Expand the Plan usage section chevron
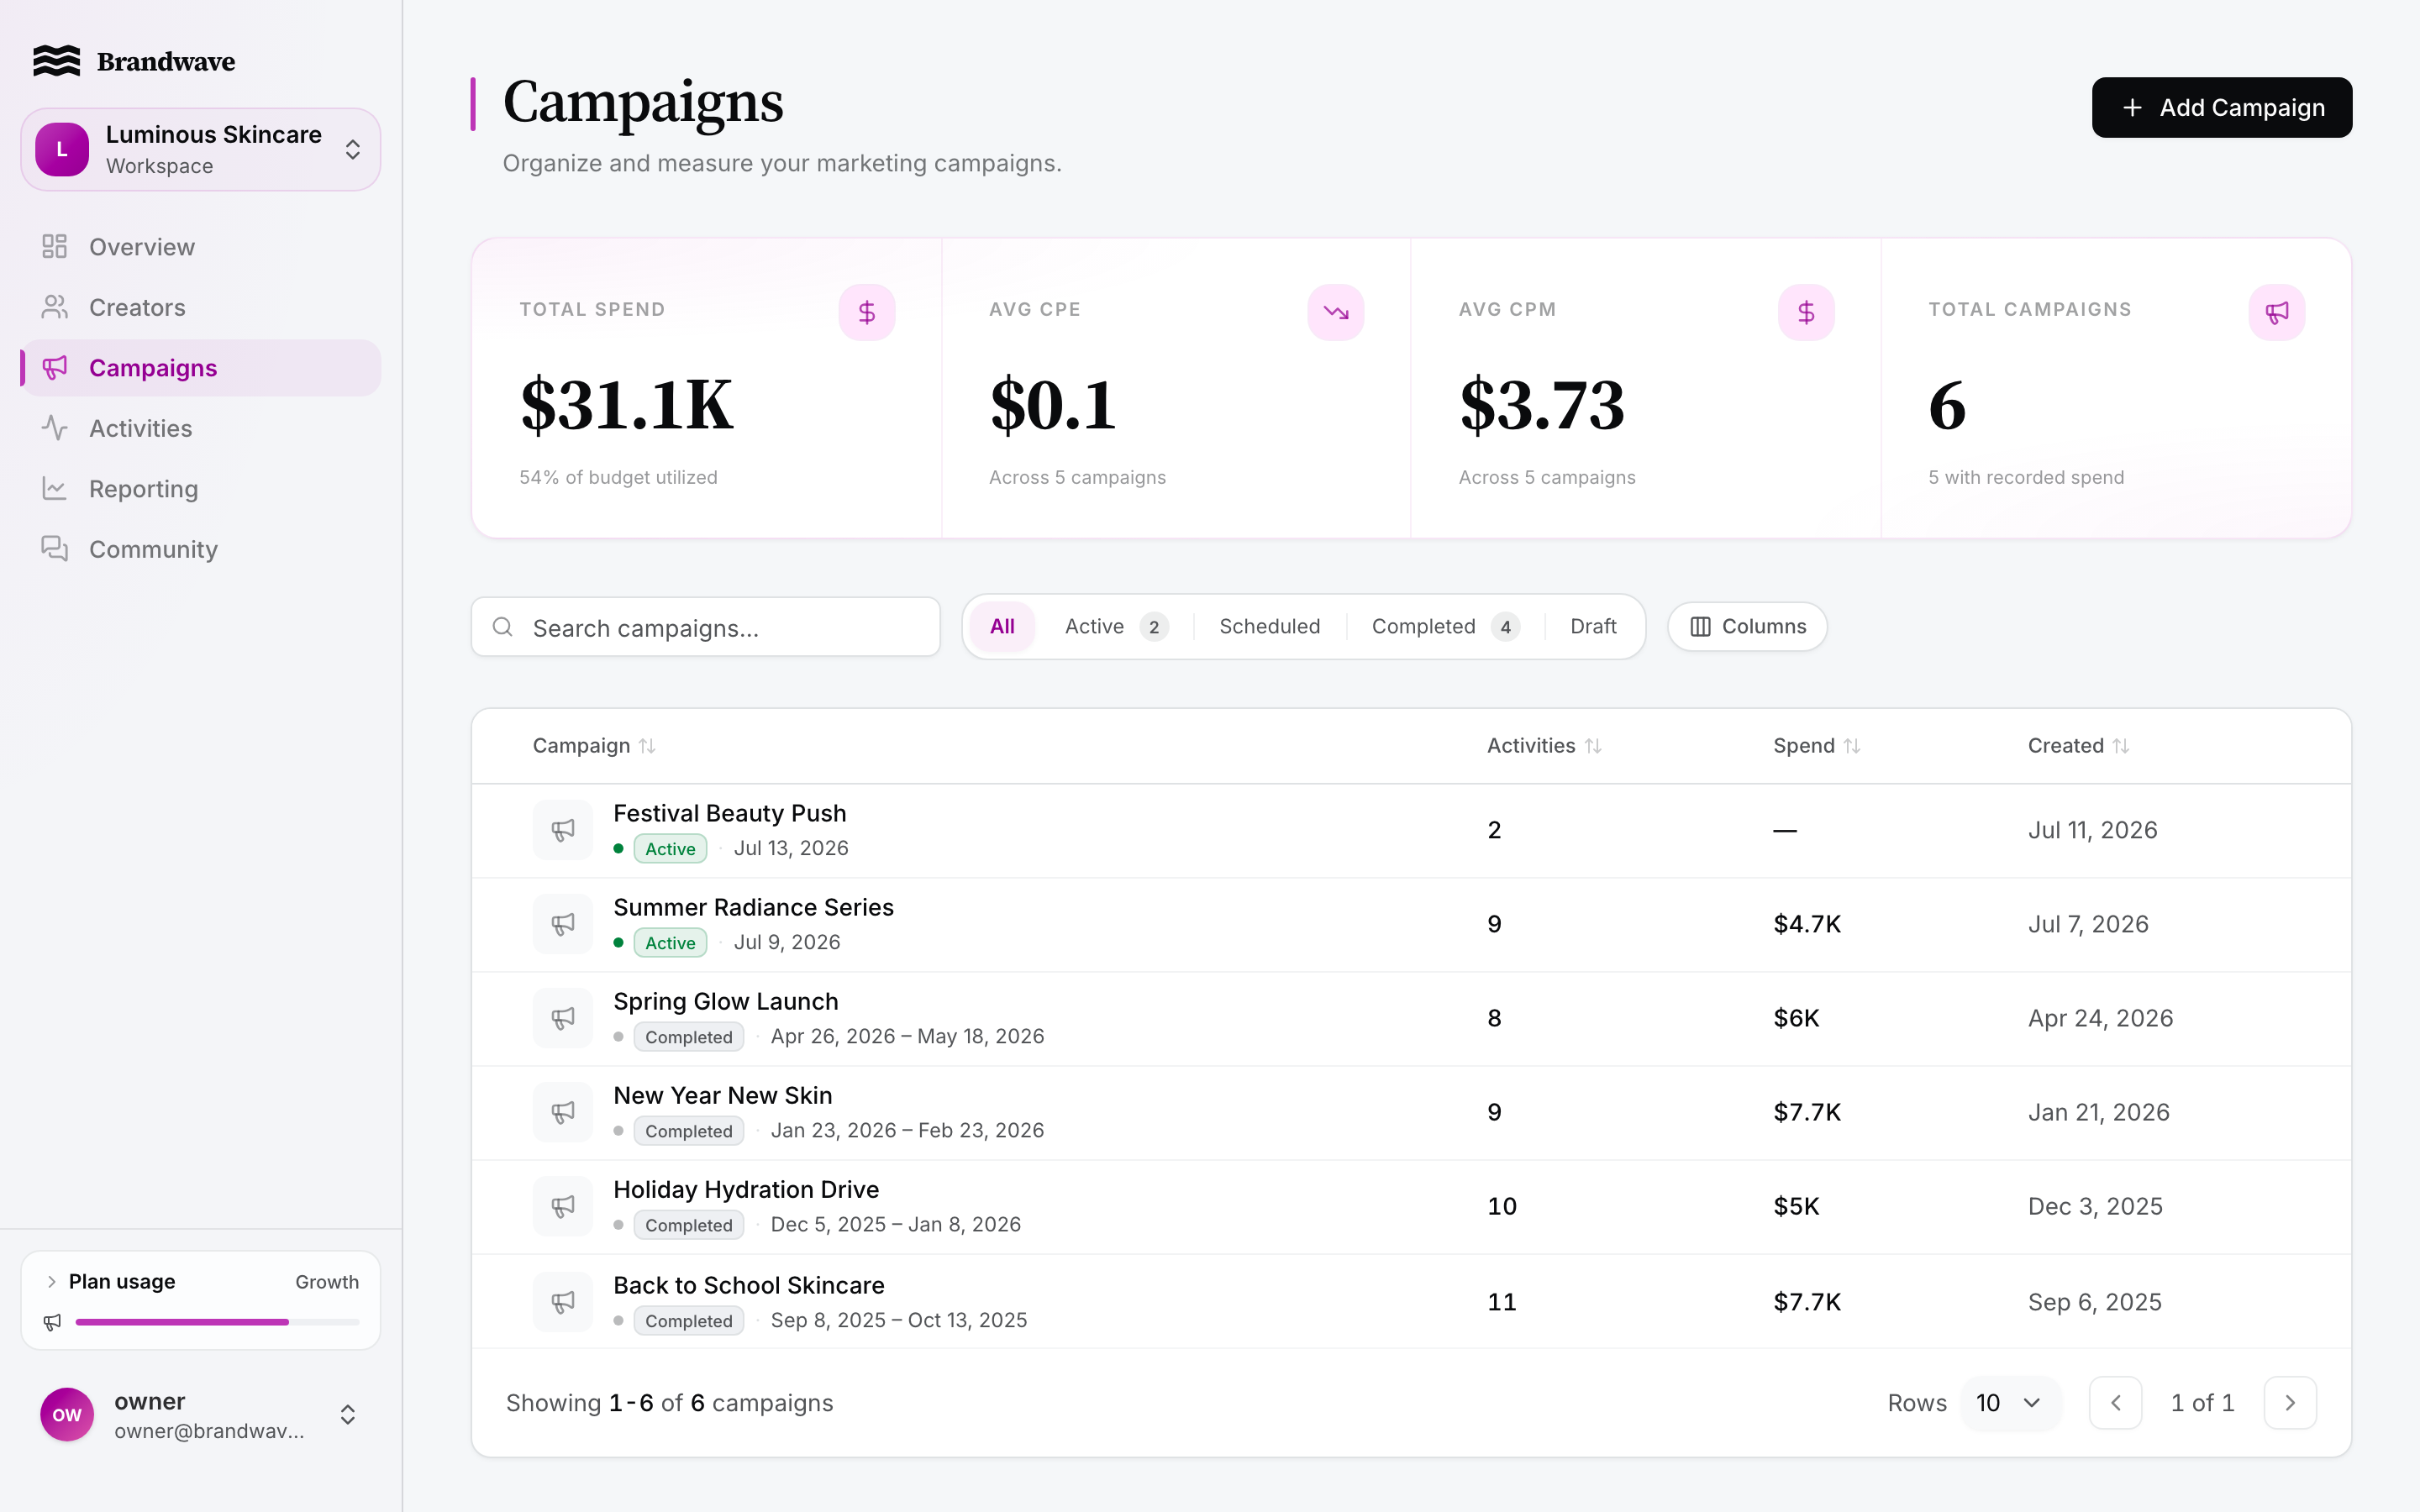 tap(51, 1282)
